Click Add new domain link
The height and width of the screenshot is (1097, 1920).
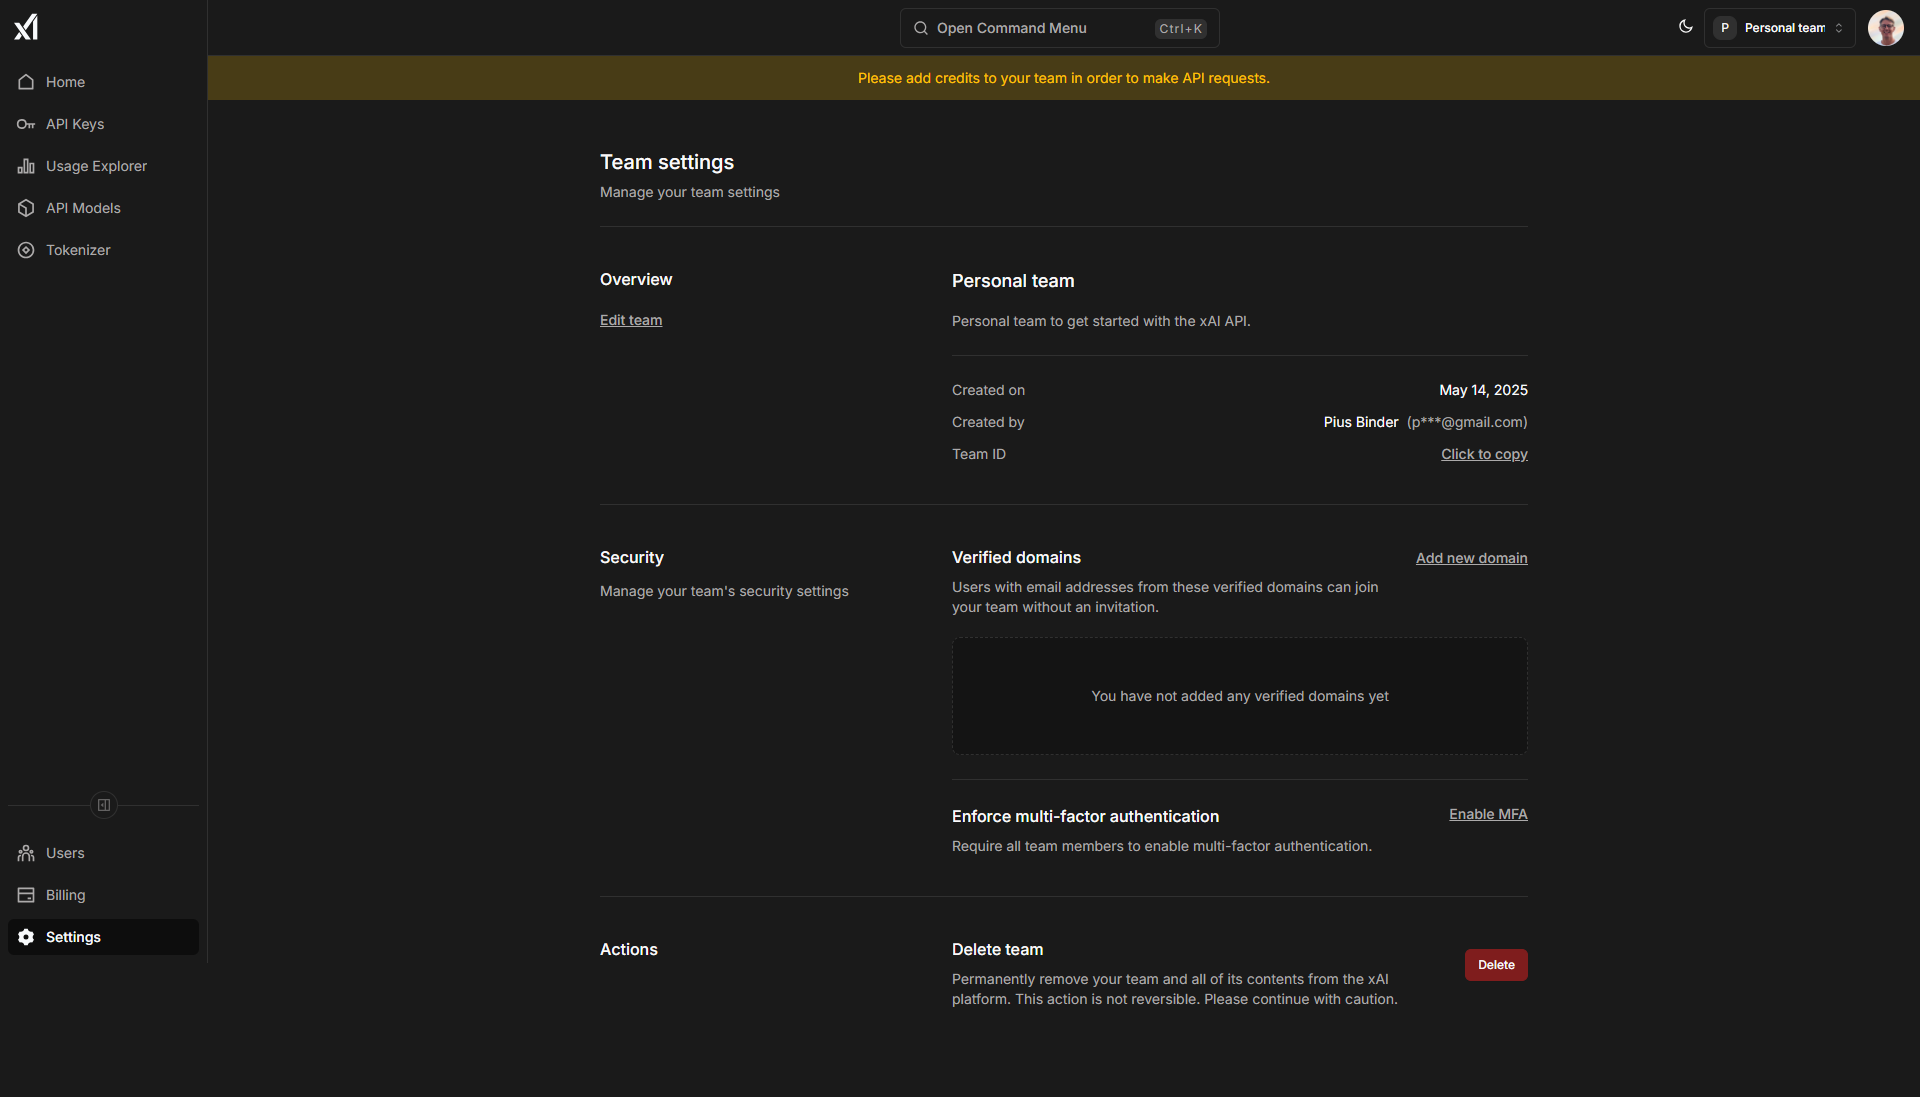pyautogui.click(x=1471, y=558)
